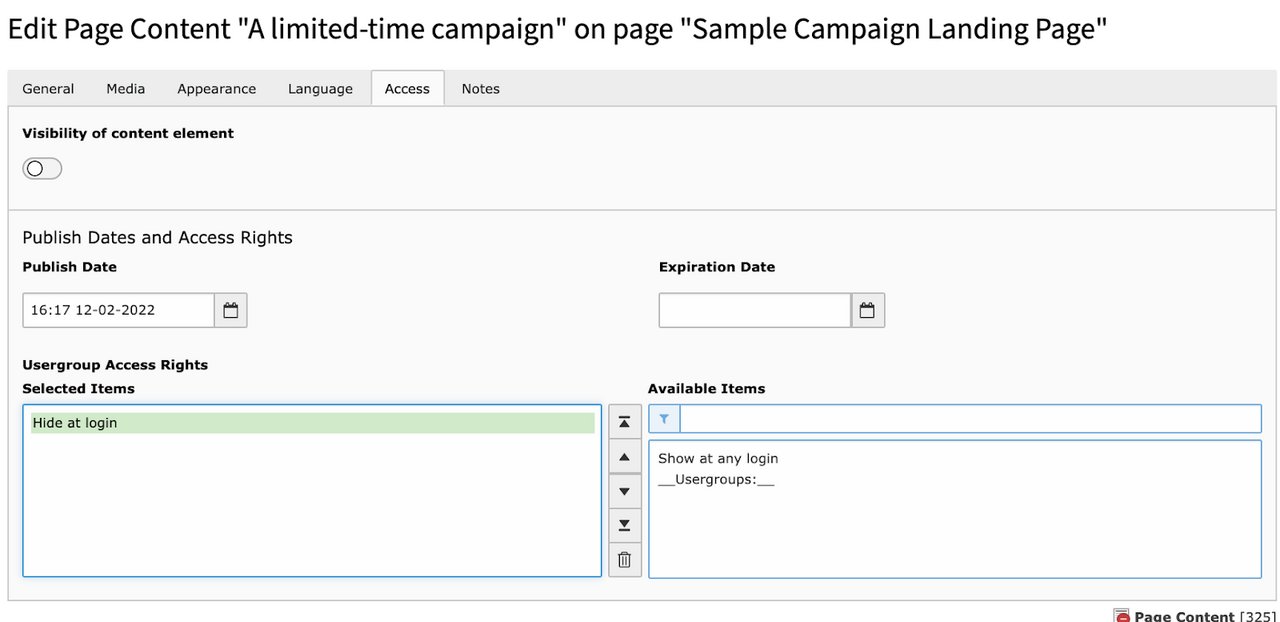Switch to the General tab
Image resolution: width=1280 pixels, height=622 pixels.
[48, 88]
